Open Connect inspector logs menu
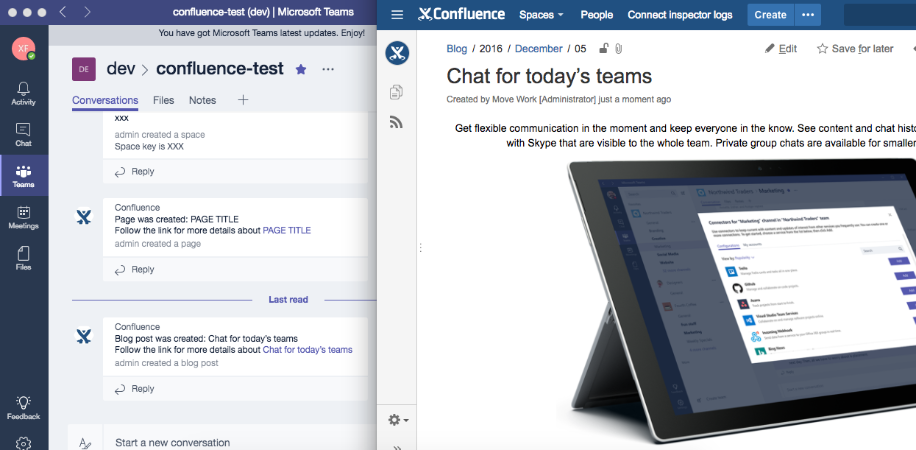916x450 pixels. point(680,15)
